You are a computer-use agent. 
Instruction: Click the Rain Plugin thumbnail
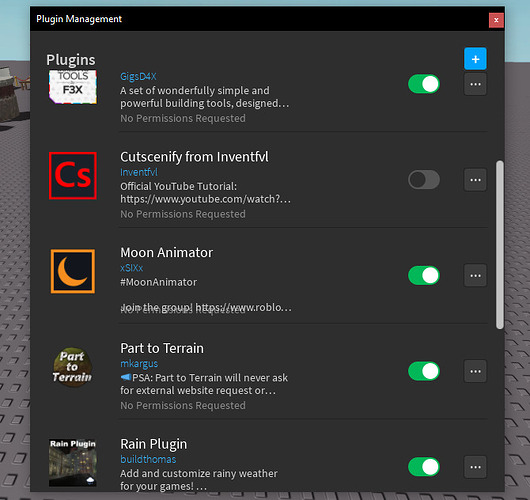(x=73, y=462)
